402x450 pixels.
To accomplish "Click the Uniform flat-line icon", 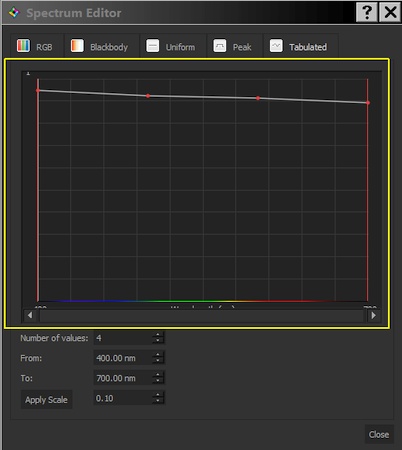I will click(x=153, y=46).
